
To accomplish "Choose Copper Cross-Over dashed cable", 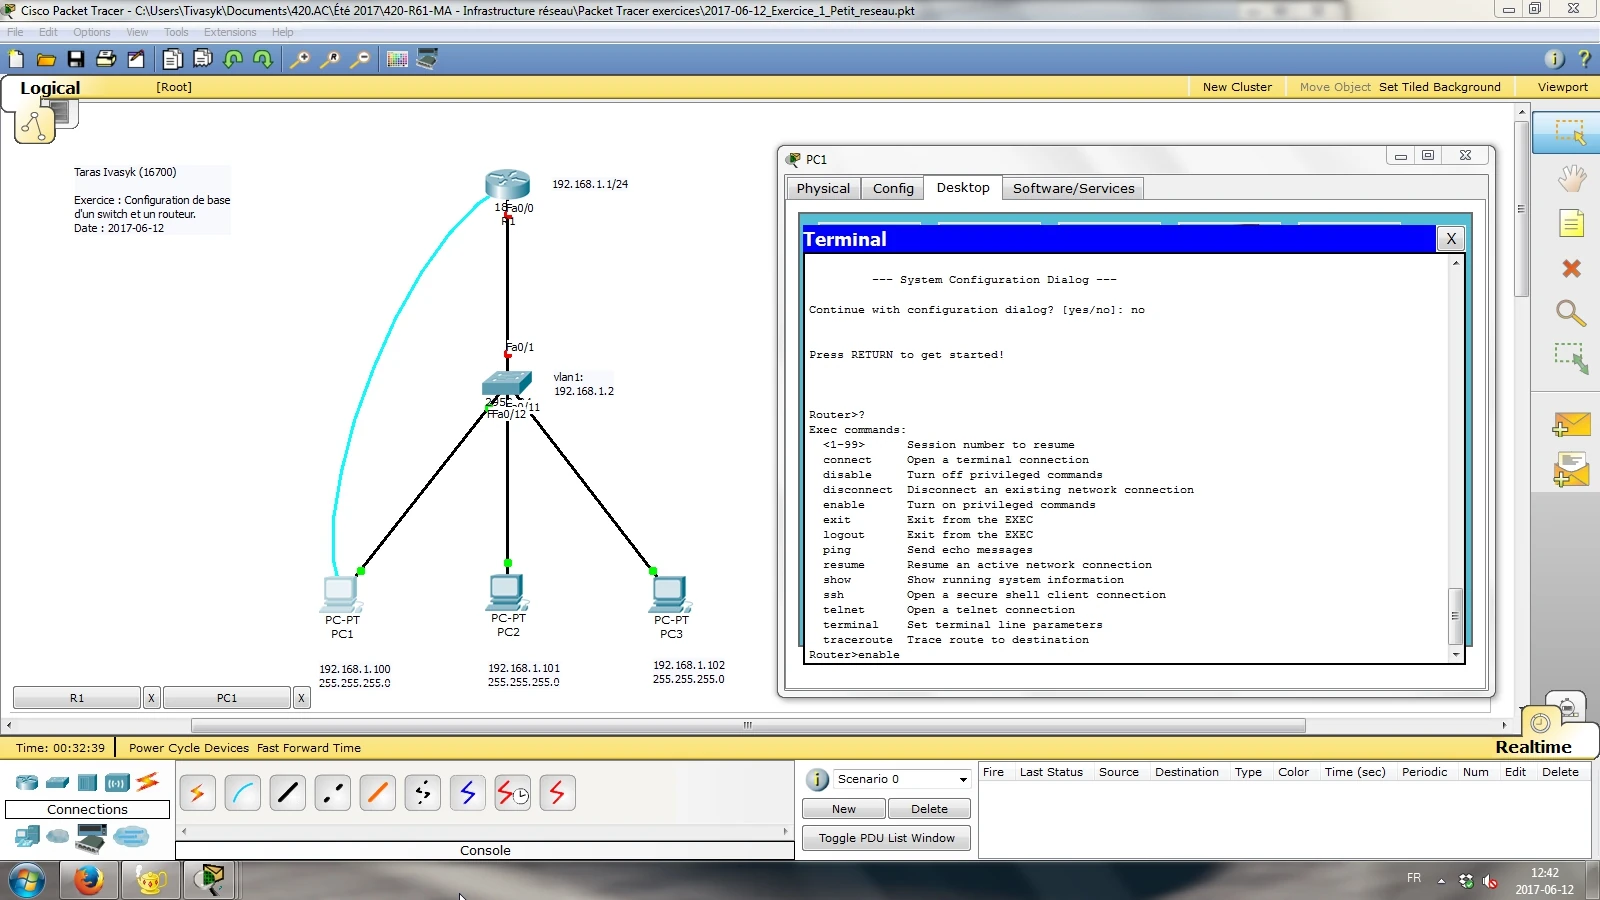I will pyautogui.click(x=333, y=793).
